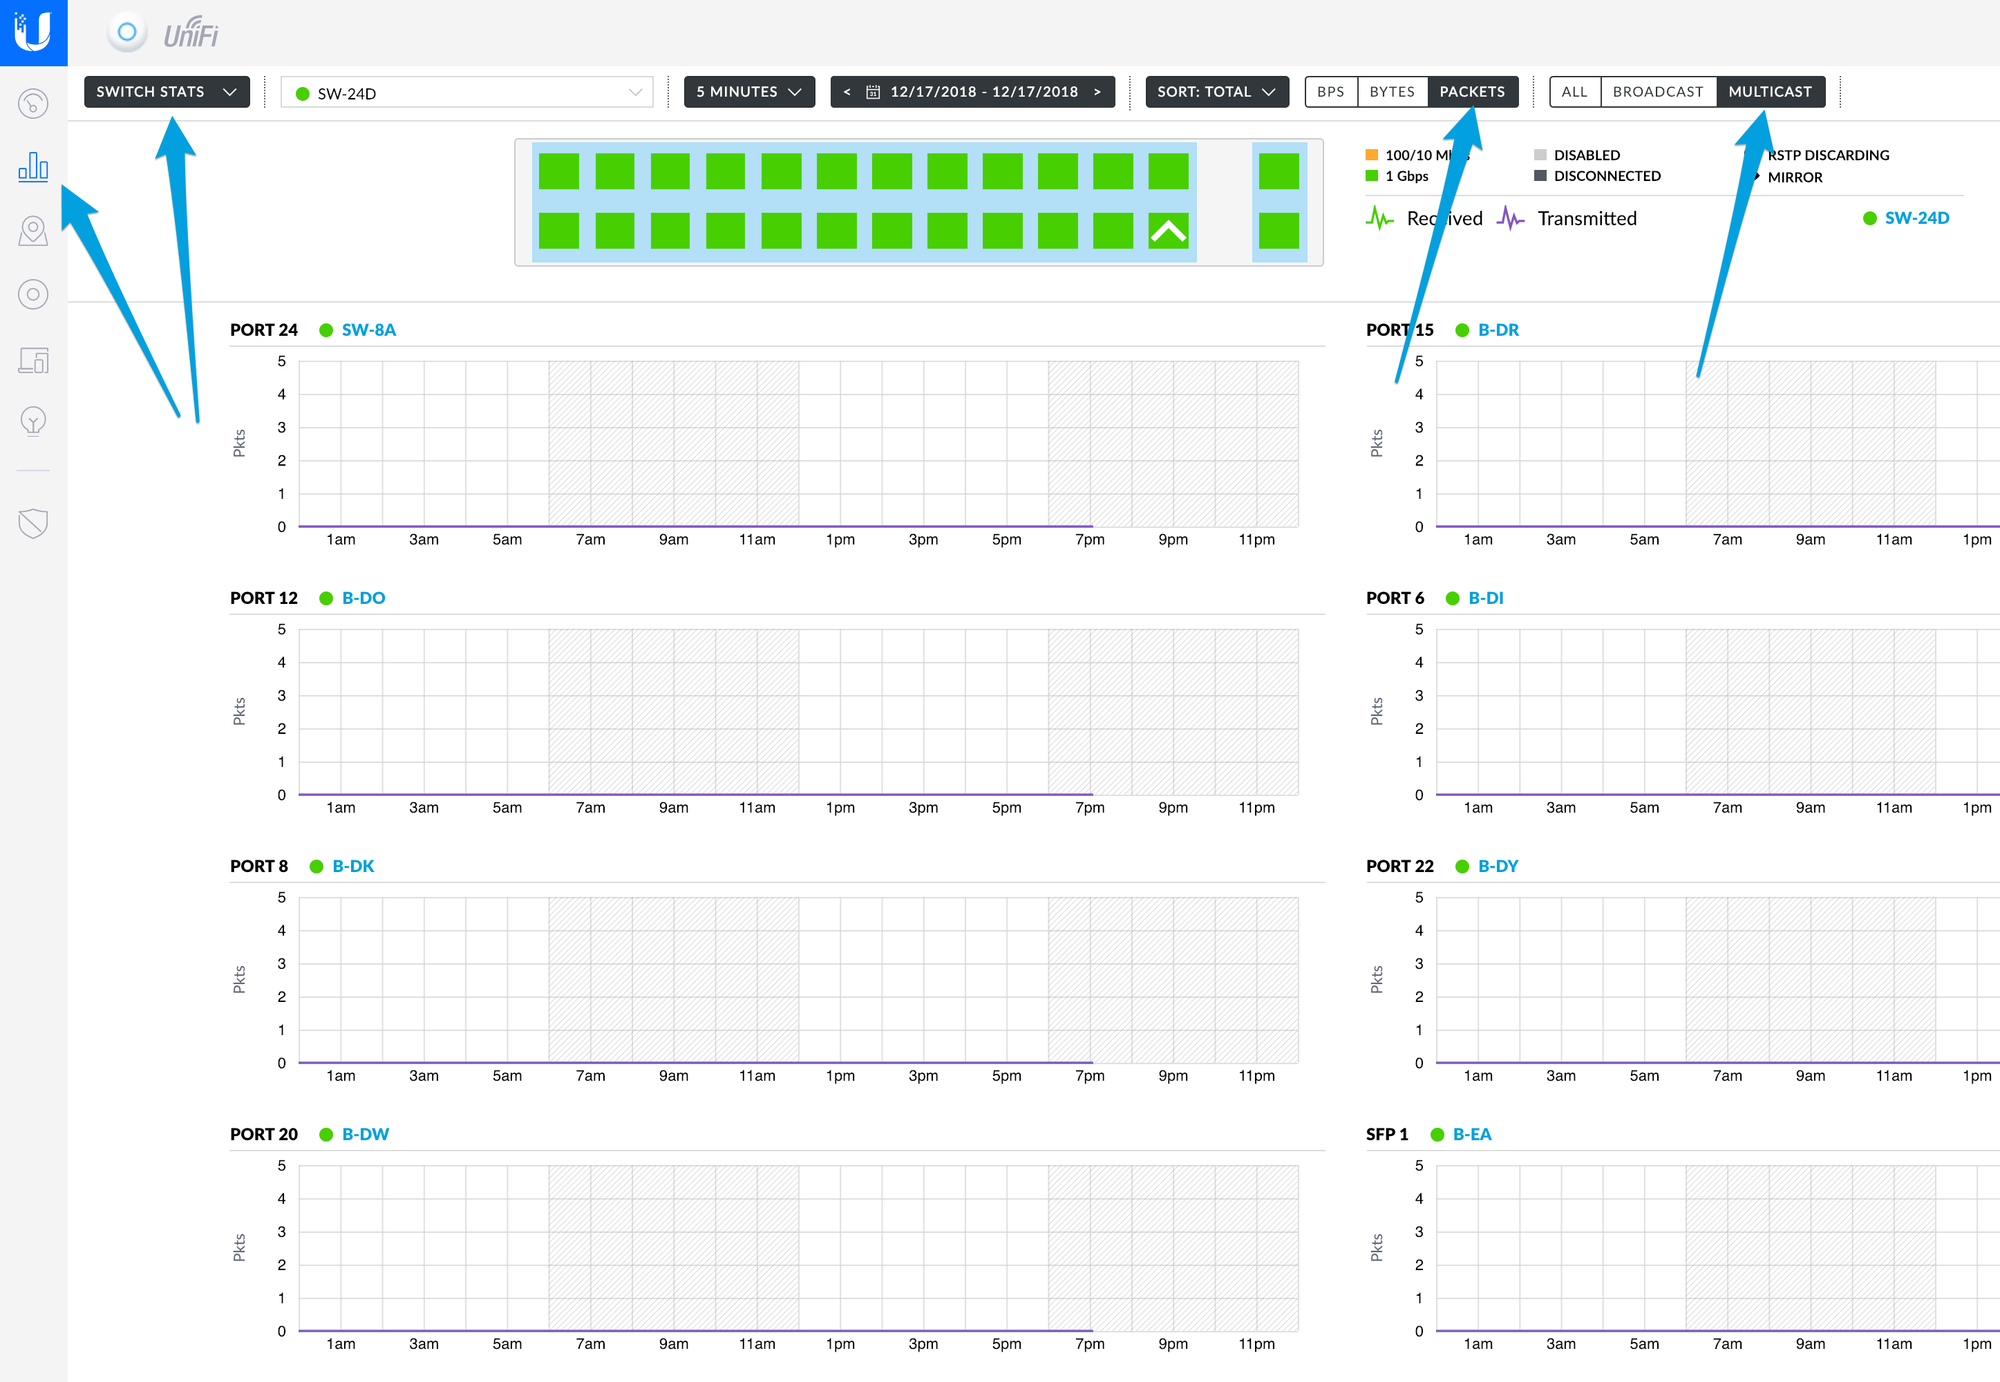Open the 5 MINUTES interval dropdown
2000x1382 pixels.
tap(749, 92)
